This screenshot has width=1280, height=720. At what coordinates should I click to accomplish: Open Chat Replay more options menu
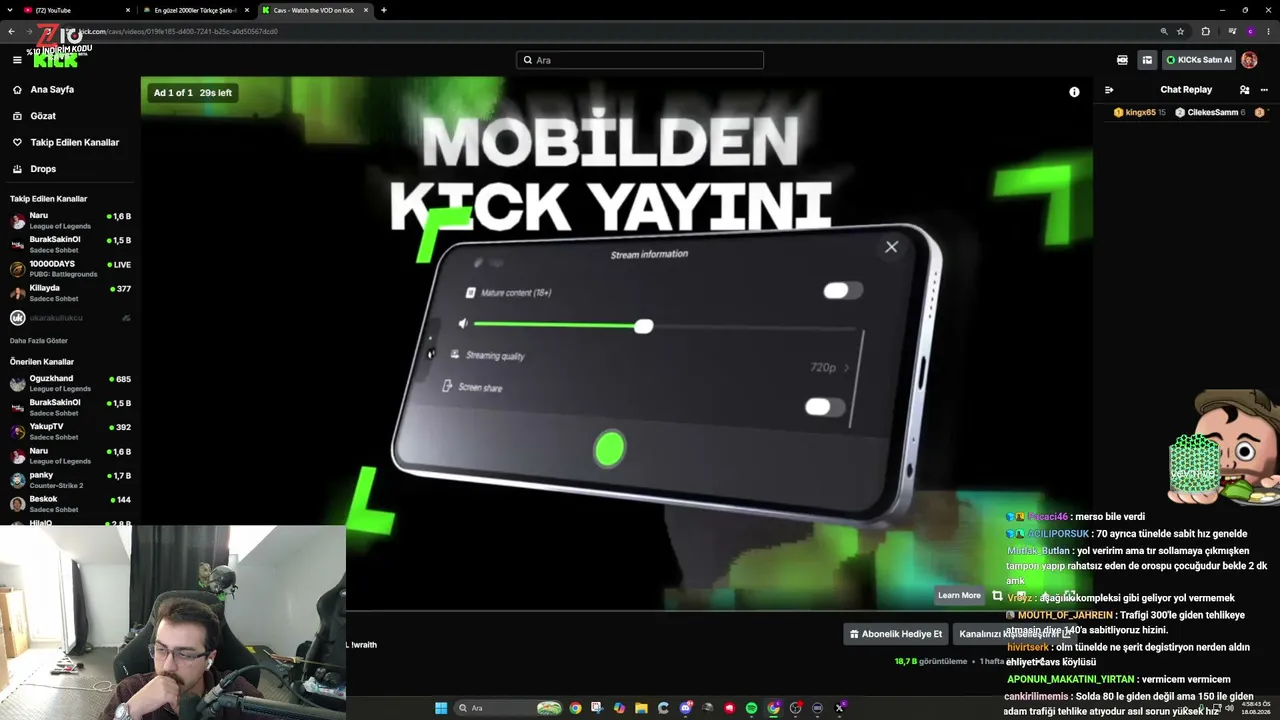coord(1264,90)
